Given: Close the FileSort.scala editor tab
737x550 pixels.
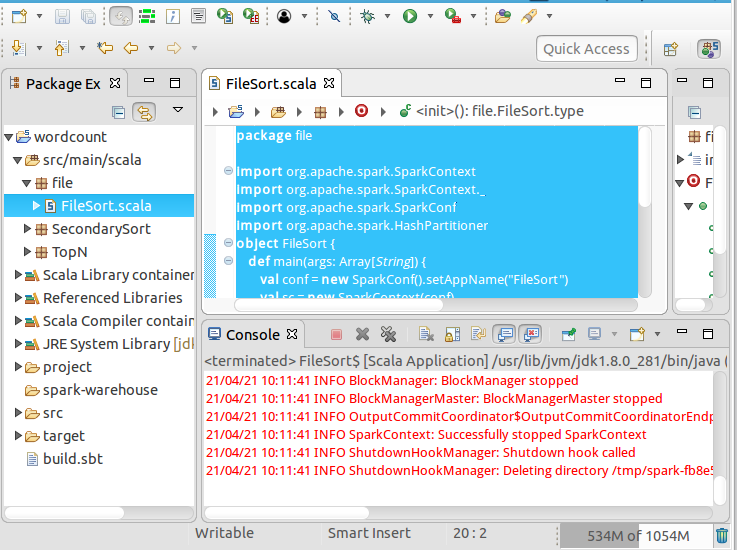Looking at the screenshot, I should tap(329, 83).
